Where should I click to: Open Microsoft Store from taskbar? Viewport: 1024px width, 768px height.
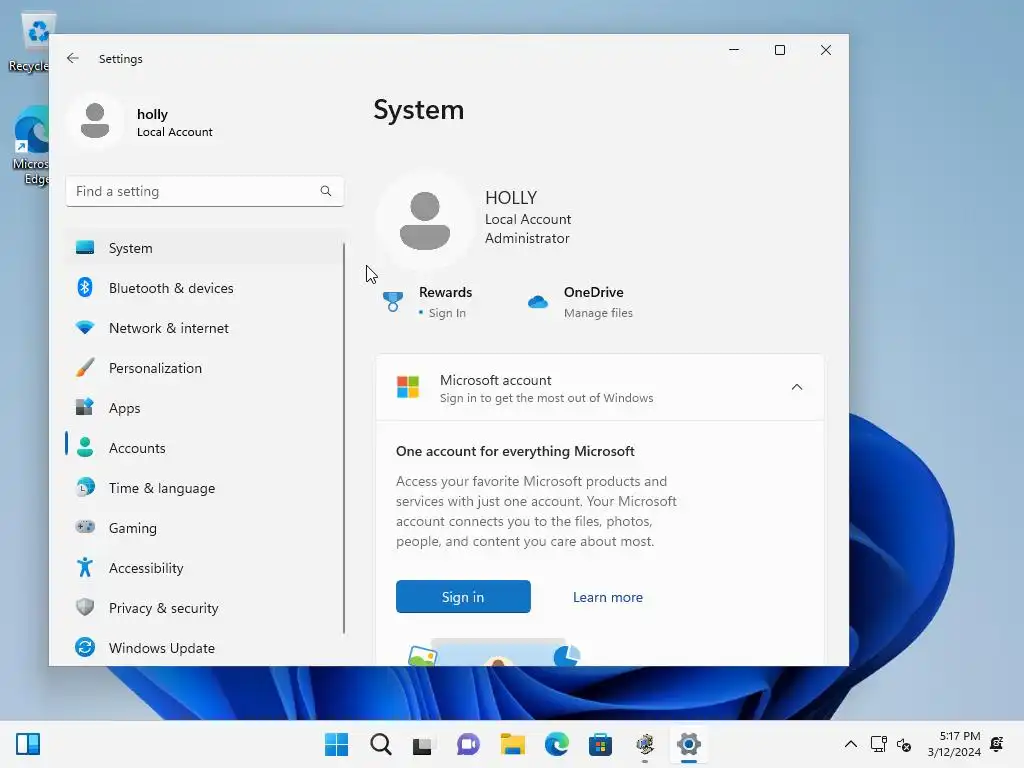pyautogui.click(x=600, y=744)
